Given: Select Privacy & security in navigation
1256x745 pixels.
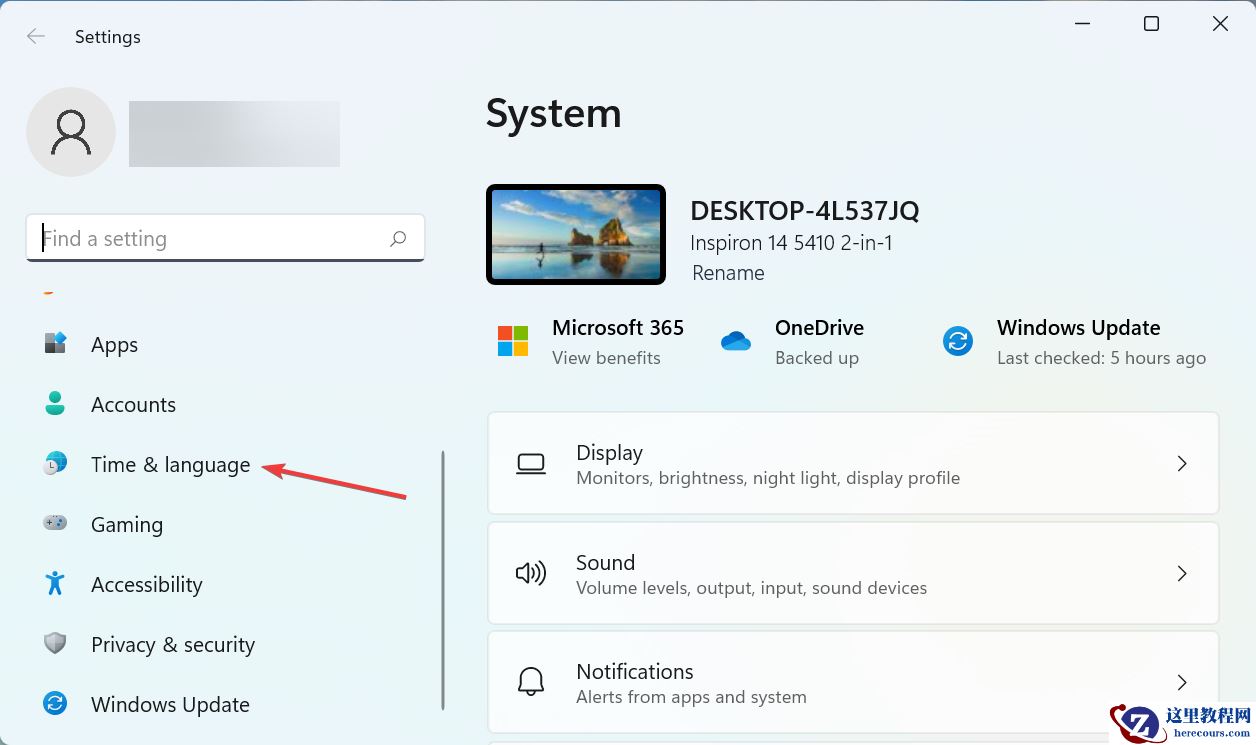Looking at the screenshot, I should coord(172,644).
